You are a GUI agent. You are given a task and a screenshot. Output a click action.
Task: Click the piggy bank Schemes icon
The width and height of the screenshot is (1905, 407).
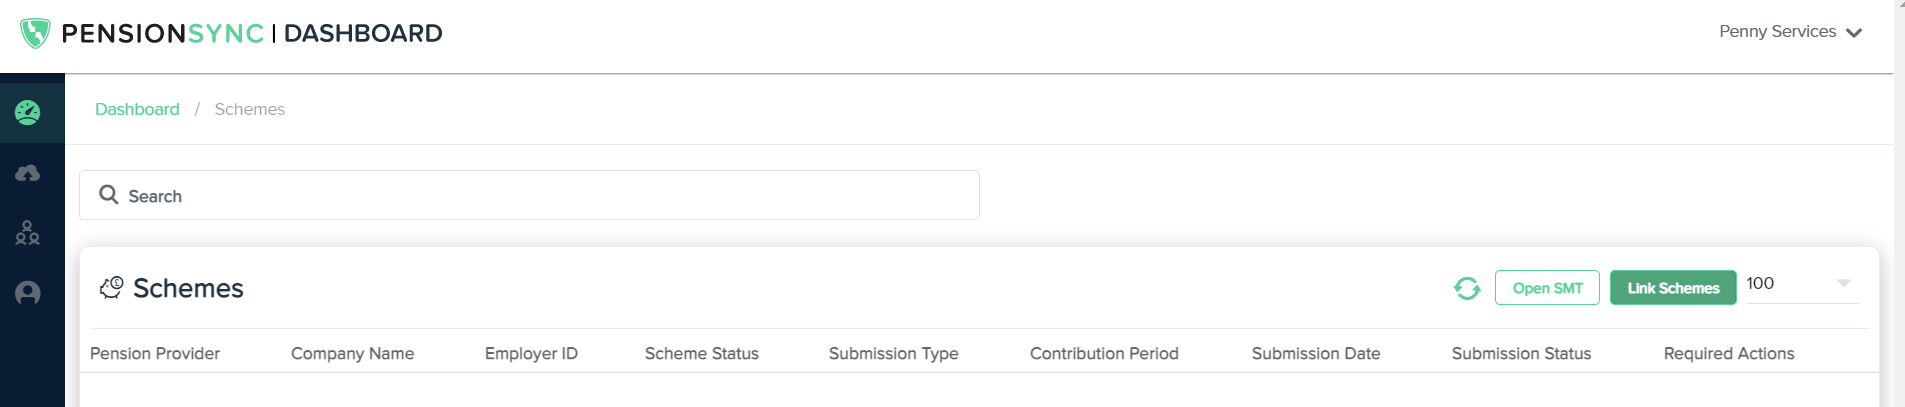click(111, 288)
